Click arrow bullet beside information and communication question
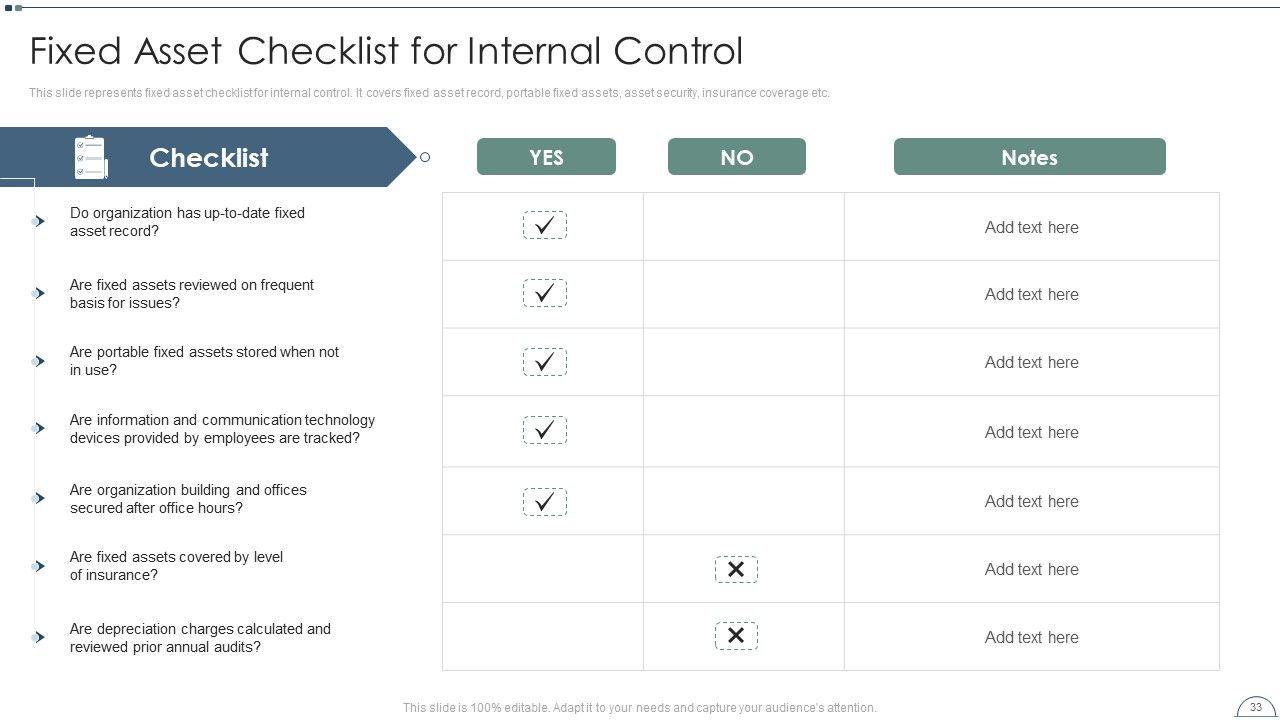This screenshot has height=720, width=1280. point(38,428)
